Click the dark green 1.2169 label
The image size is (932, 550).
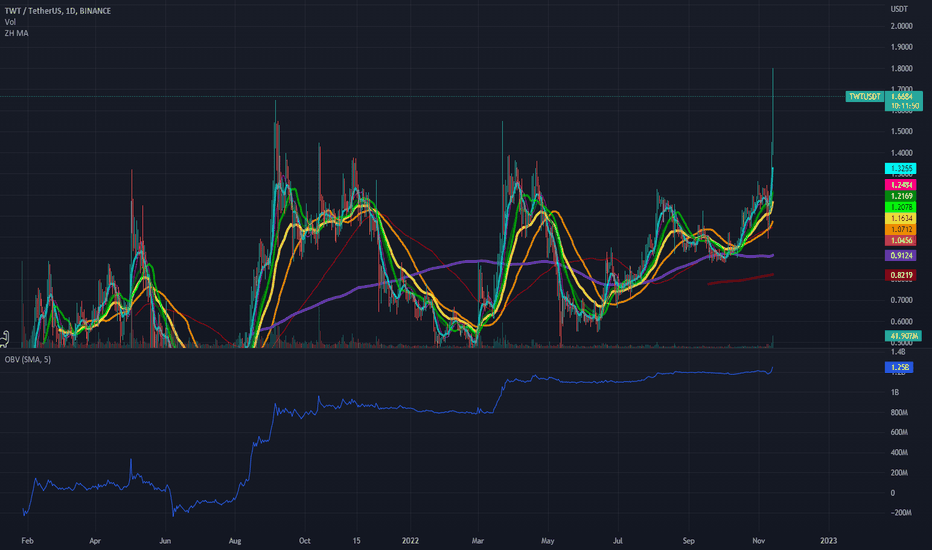[x=900, y=196]
